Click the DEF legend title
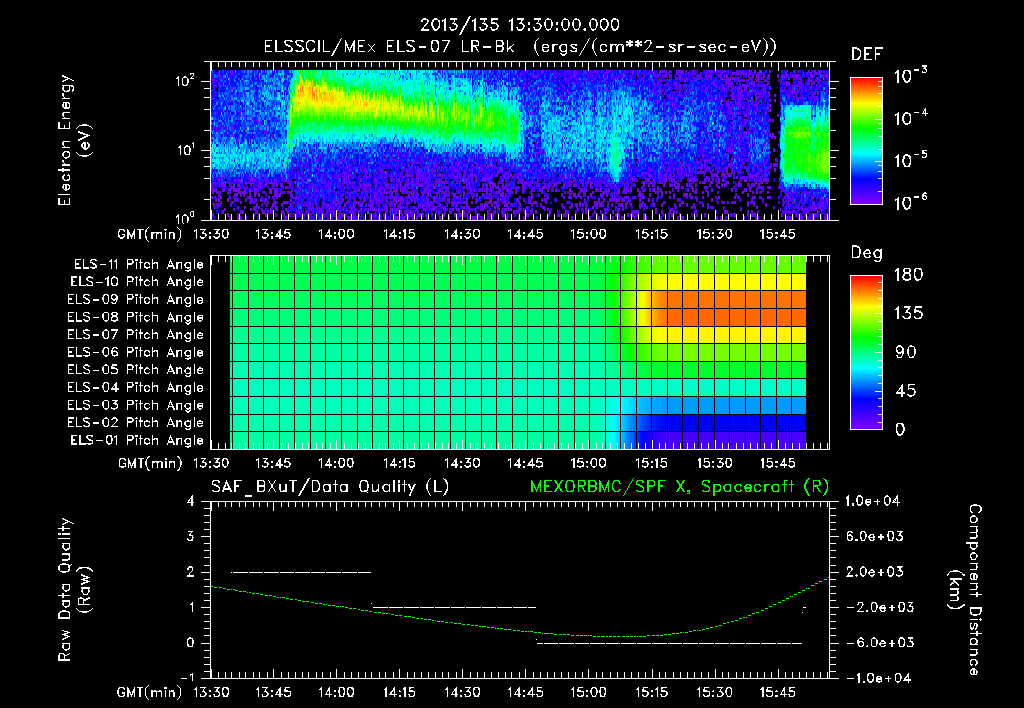The image size is (1024, 708). click(x=867, y=55)
